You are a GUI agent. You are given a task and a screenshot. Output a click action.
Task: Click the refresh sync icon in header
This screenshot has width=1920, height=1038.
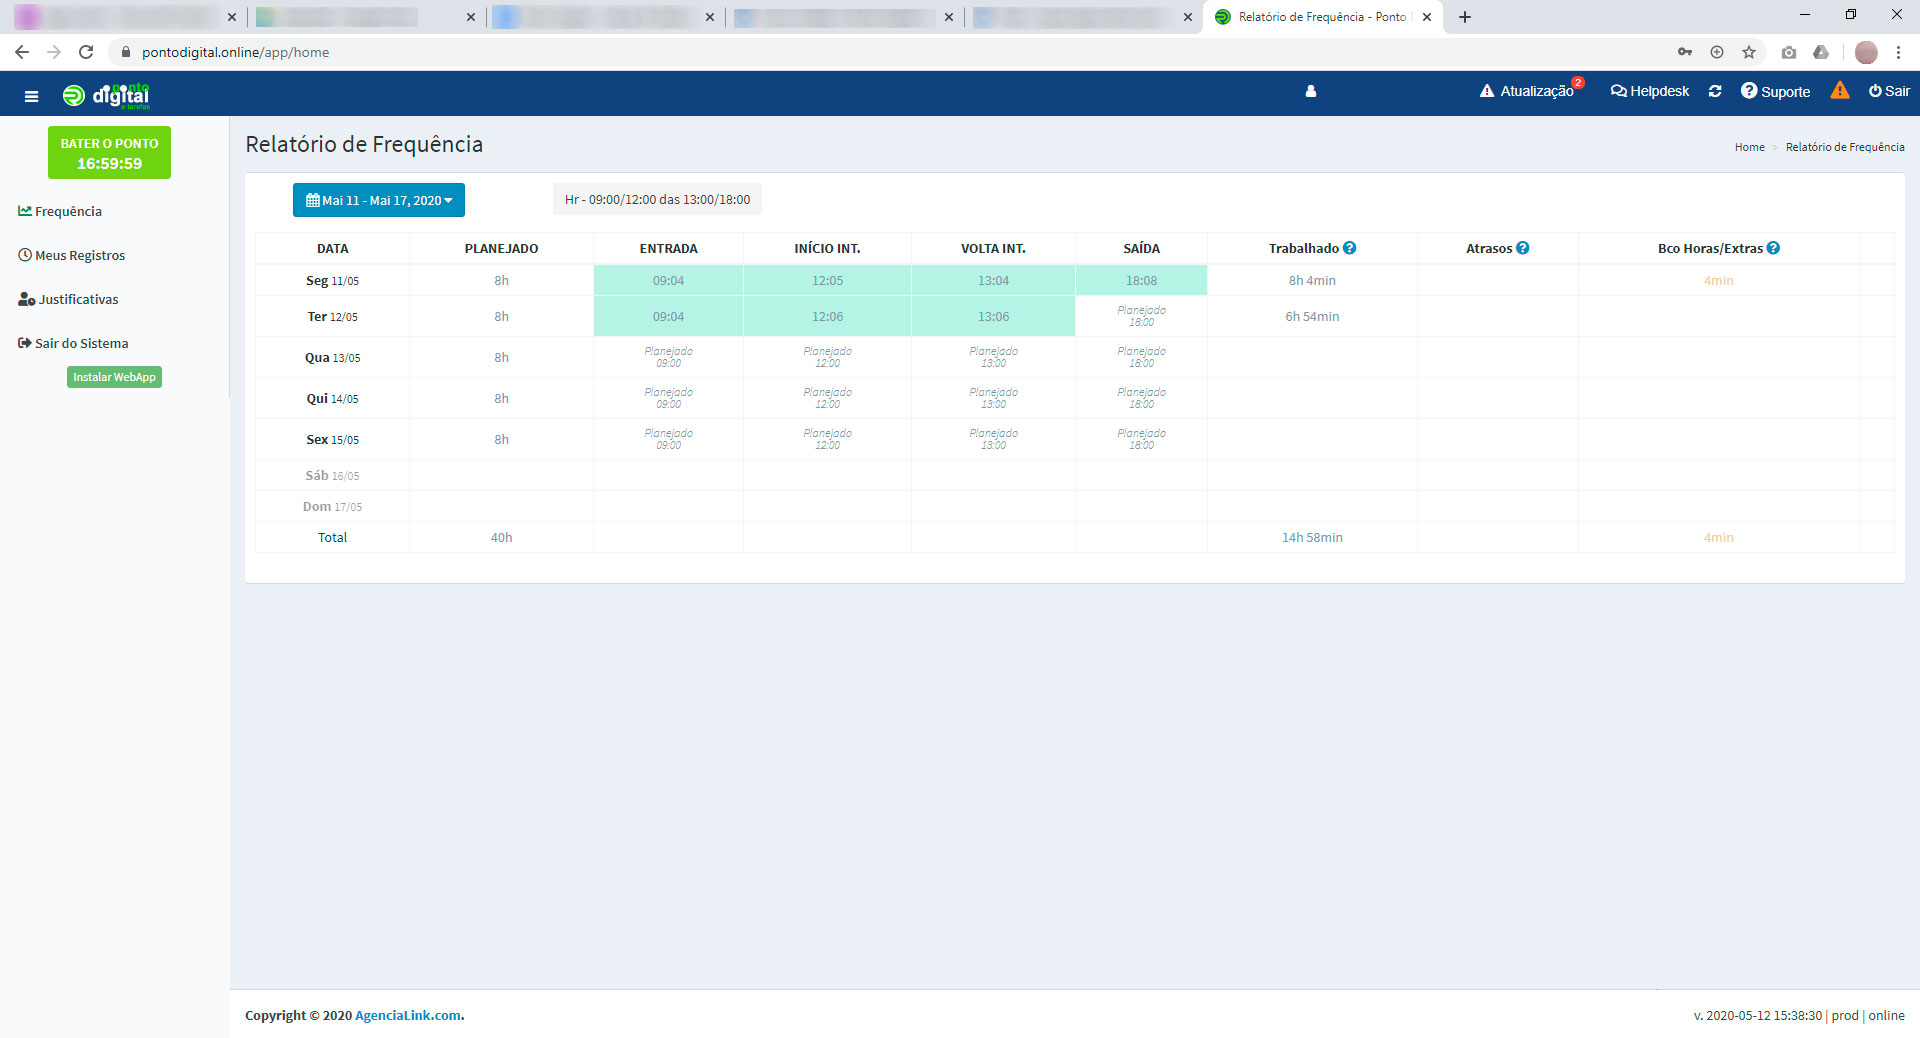tap(1714, 91)
